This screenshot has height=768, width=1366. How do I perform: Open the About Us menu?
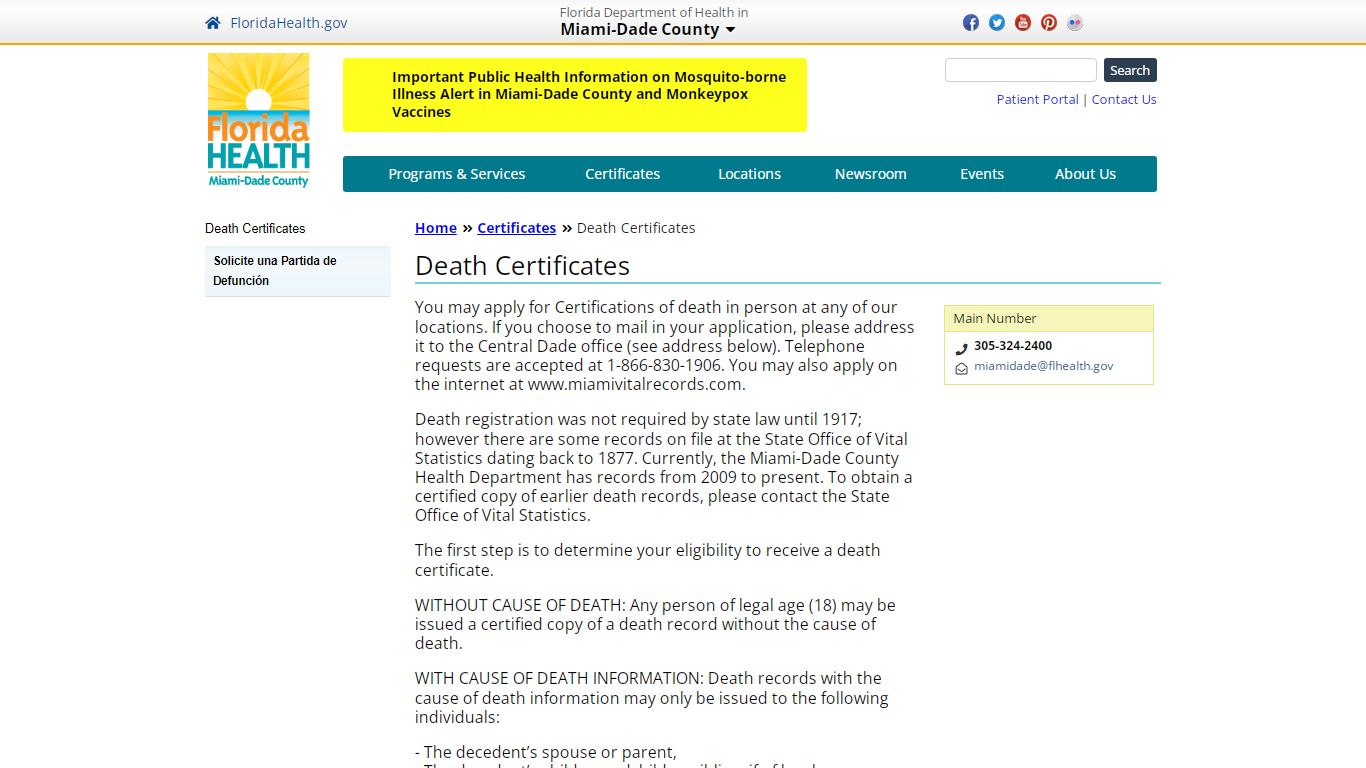[x=1085, y=174]
